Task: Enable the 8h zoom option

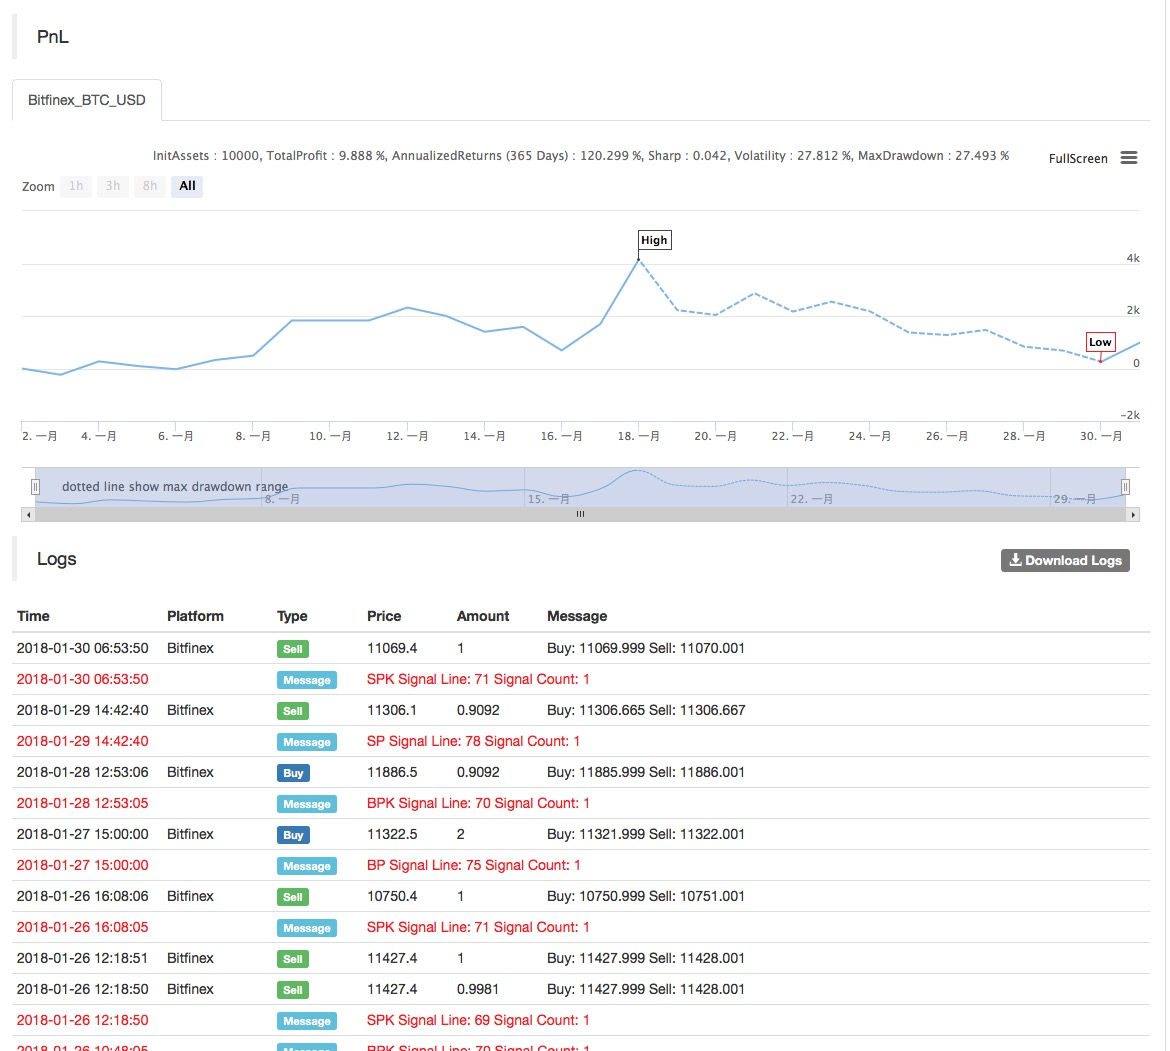Action: tap(149, 186)
